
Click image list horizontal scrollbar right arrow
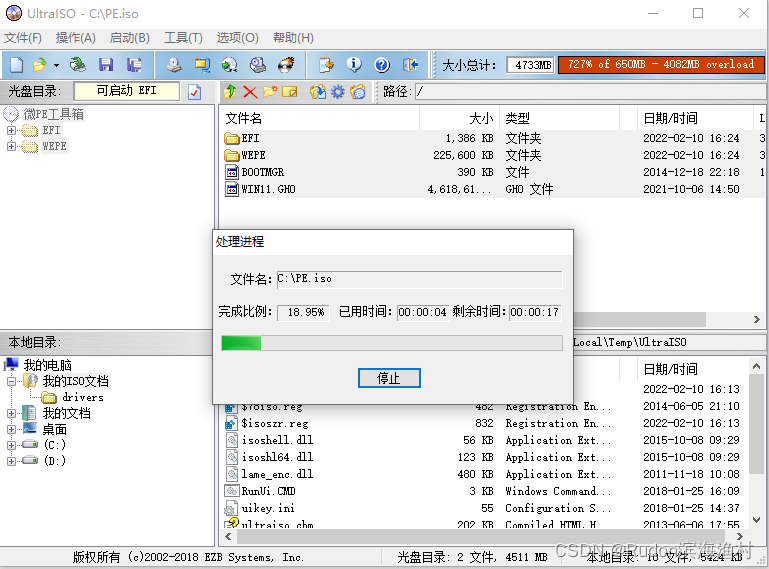tap(757, 320)
